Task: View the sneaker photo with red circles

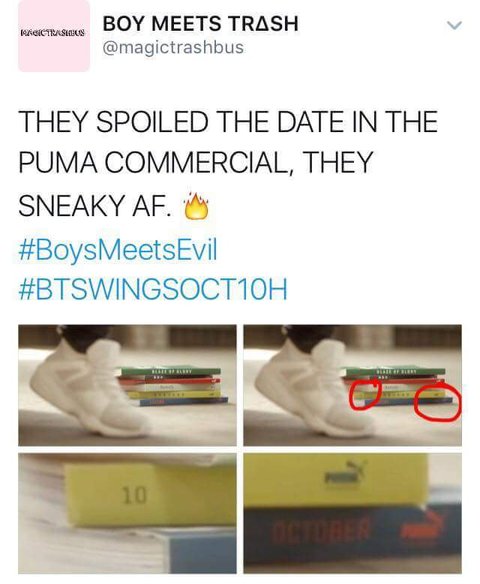Action: point(352,385)
